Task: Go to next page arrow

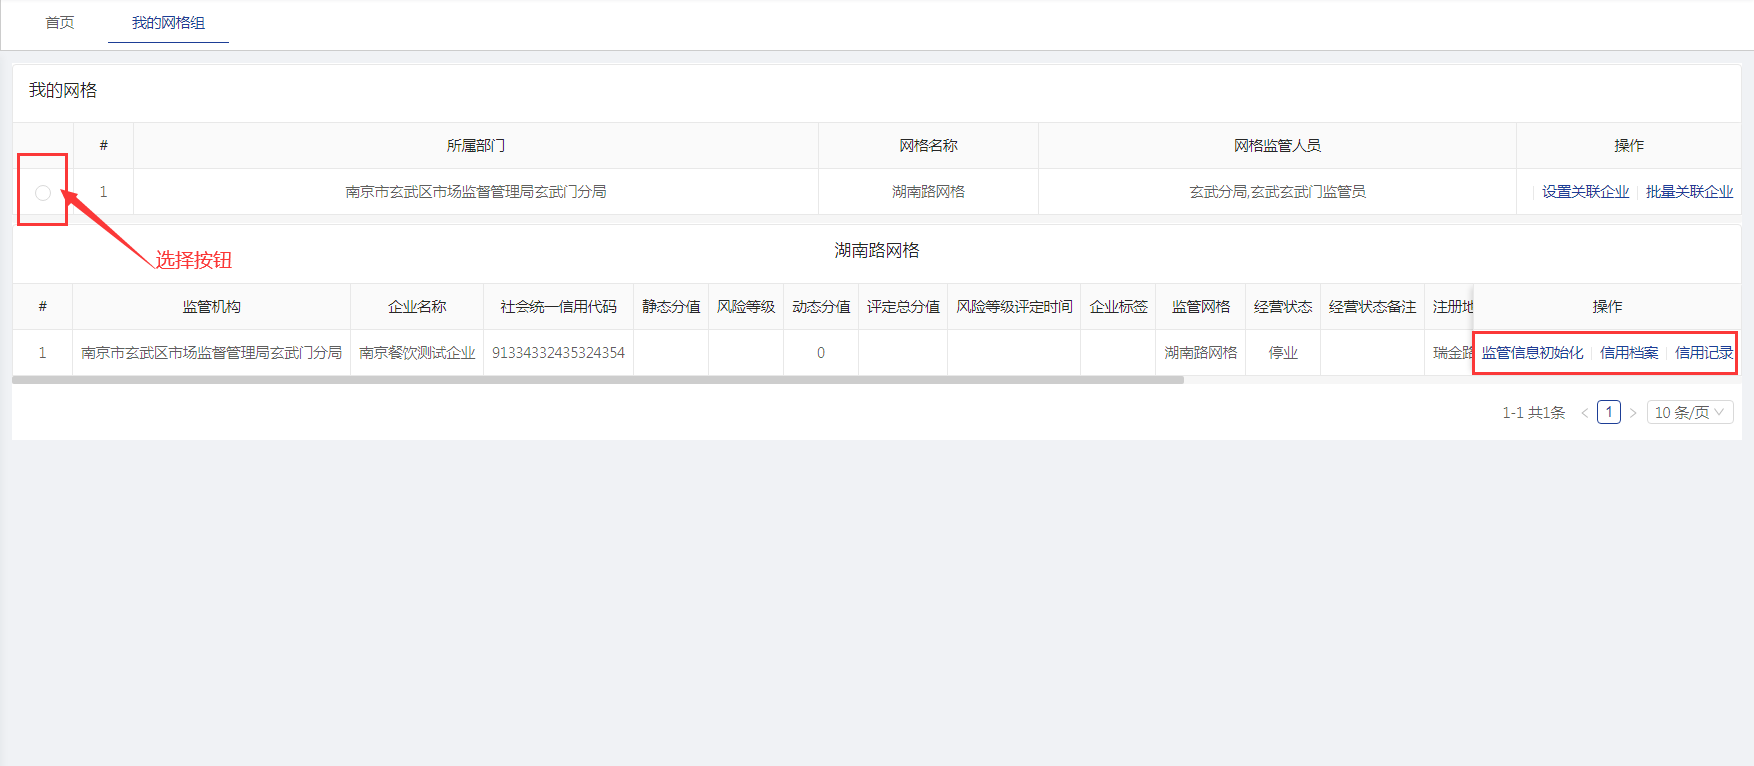Action: (x=1633, y=413)
